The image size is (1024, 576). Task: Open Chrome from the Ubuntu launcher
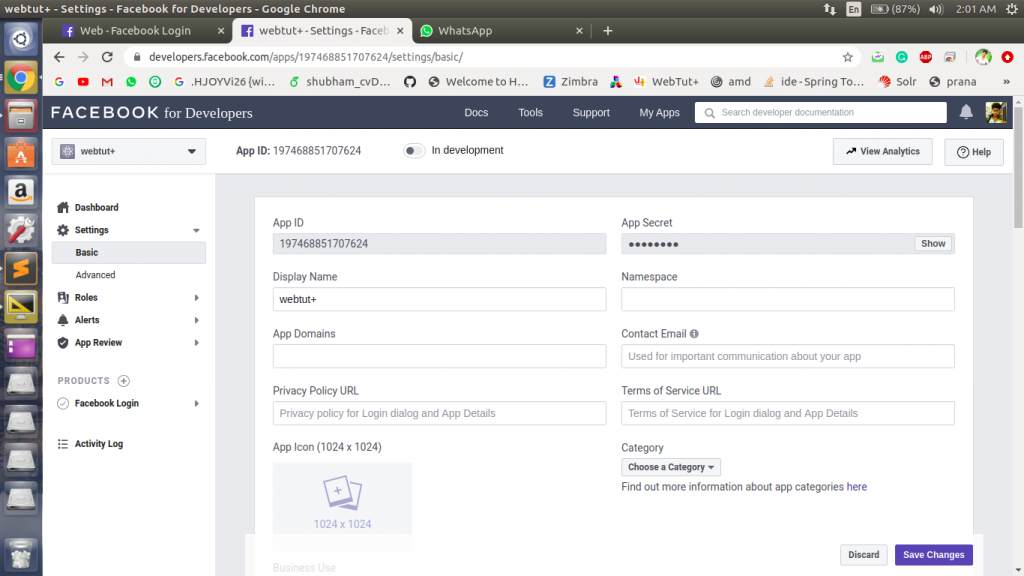click(21, 79)
